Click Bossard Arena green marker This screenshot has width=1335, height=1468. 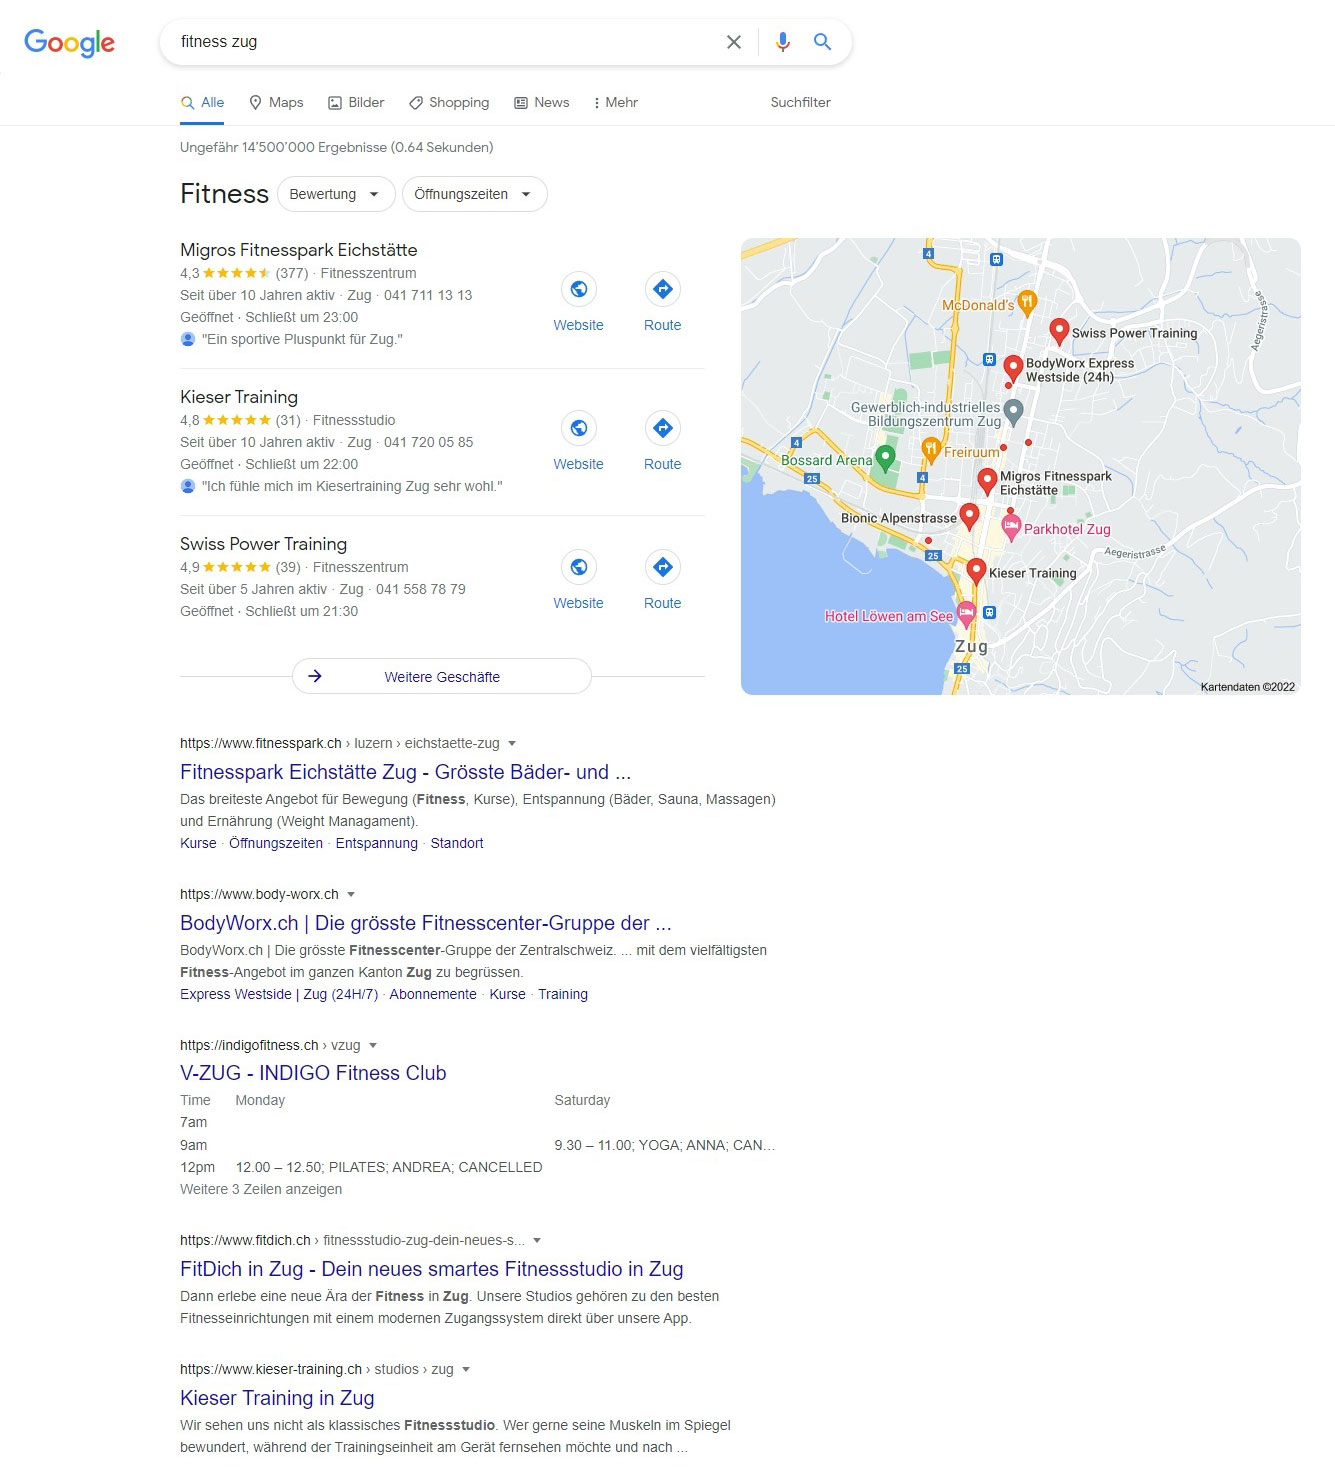(x=885, y=458)
